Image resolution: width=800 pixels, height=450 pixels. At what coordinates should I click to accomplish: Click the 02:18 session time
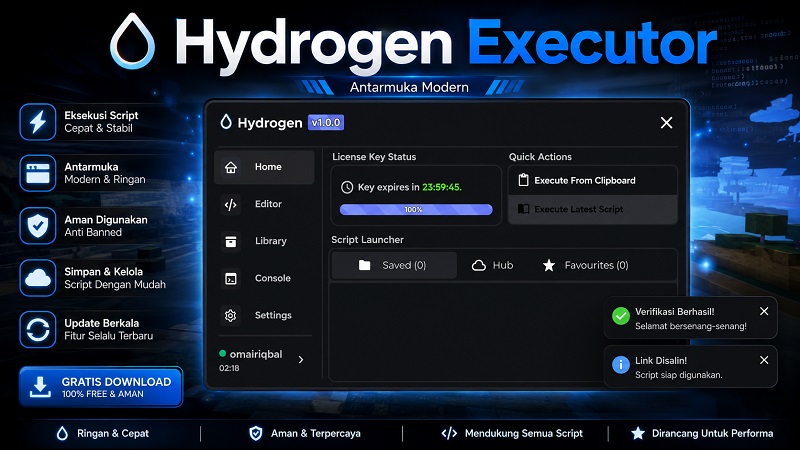click(x=229, y=368)
